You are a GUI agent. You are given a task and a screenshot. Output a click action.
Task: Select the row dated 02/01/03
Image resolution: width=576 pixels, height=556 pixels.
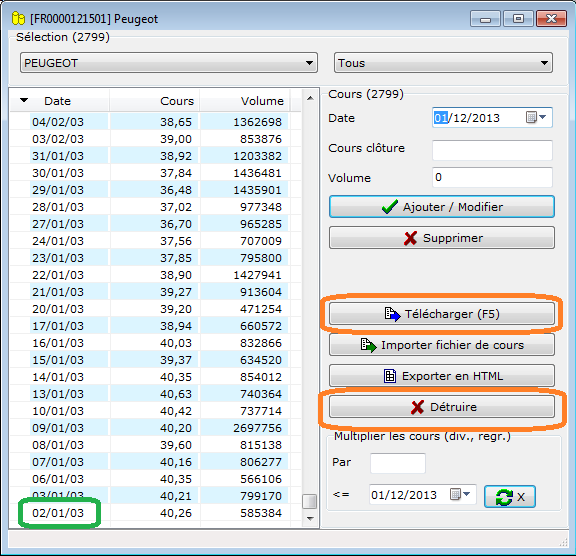155,513
